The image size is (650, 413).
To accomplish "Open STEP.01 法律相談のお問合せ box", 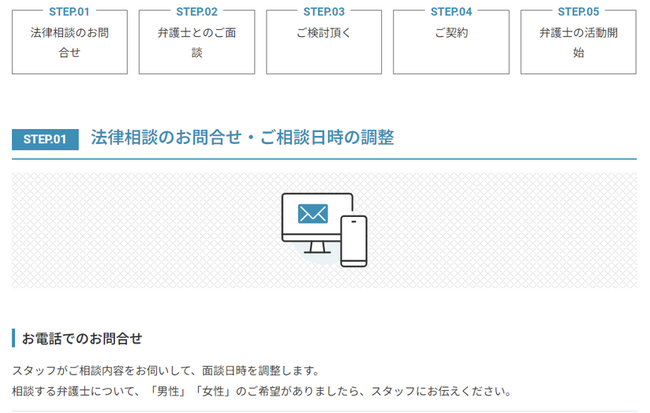I will (70, 41).
